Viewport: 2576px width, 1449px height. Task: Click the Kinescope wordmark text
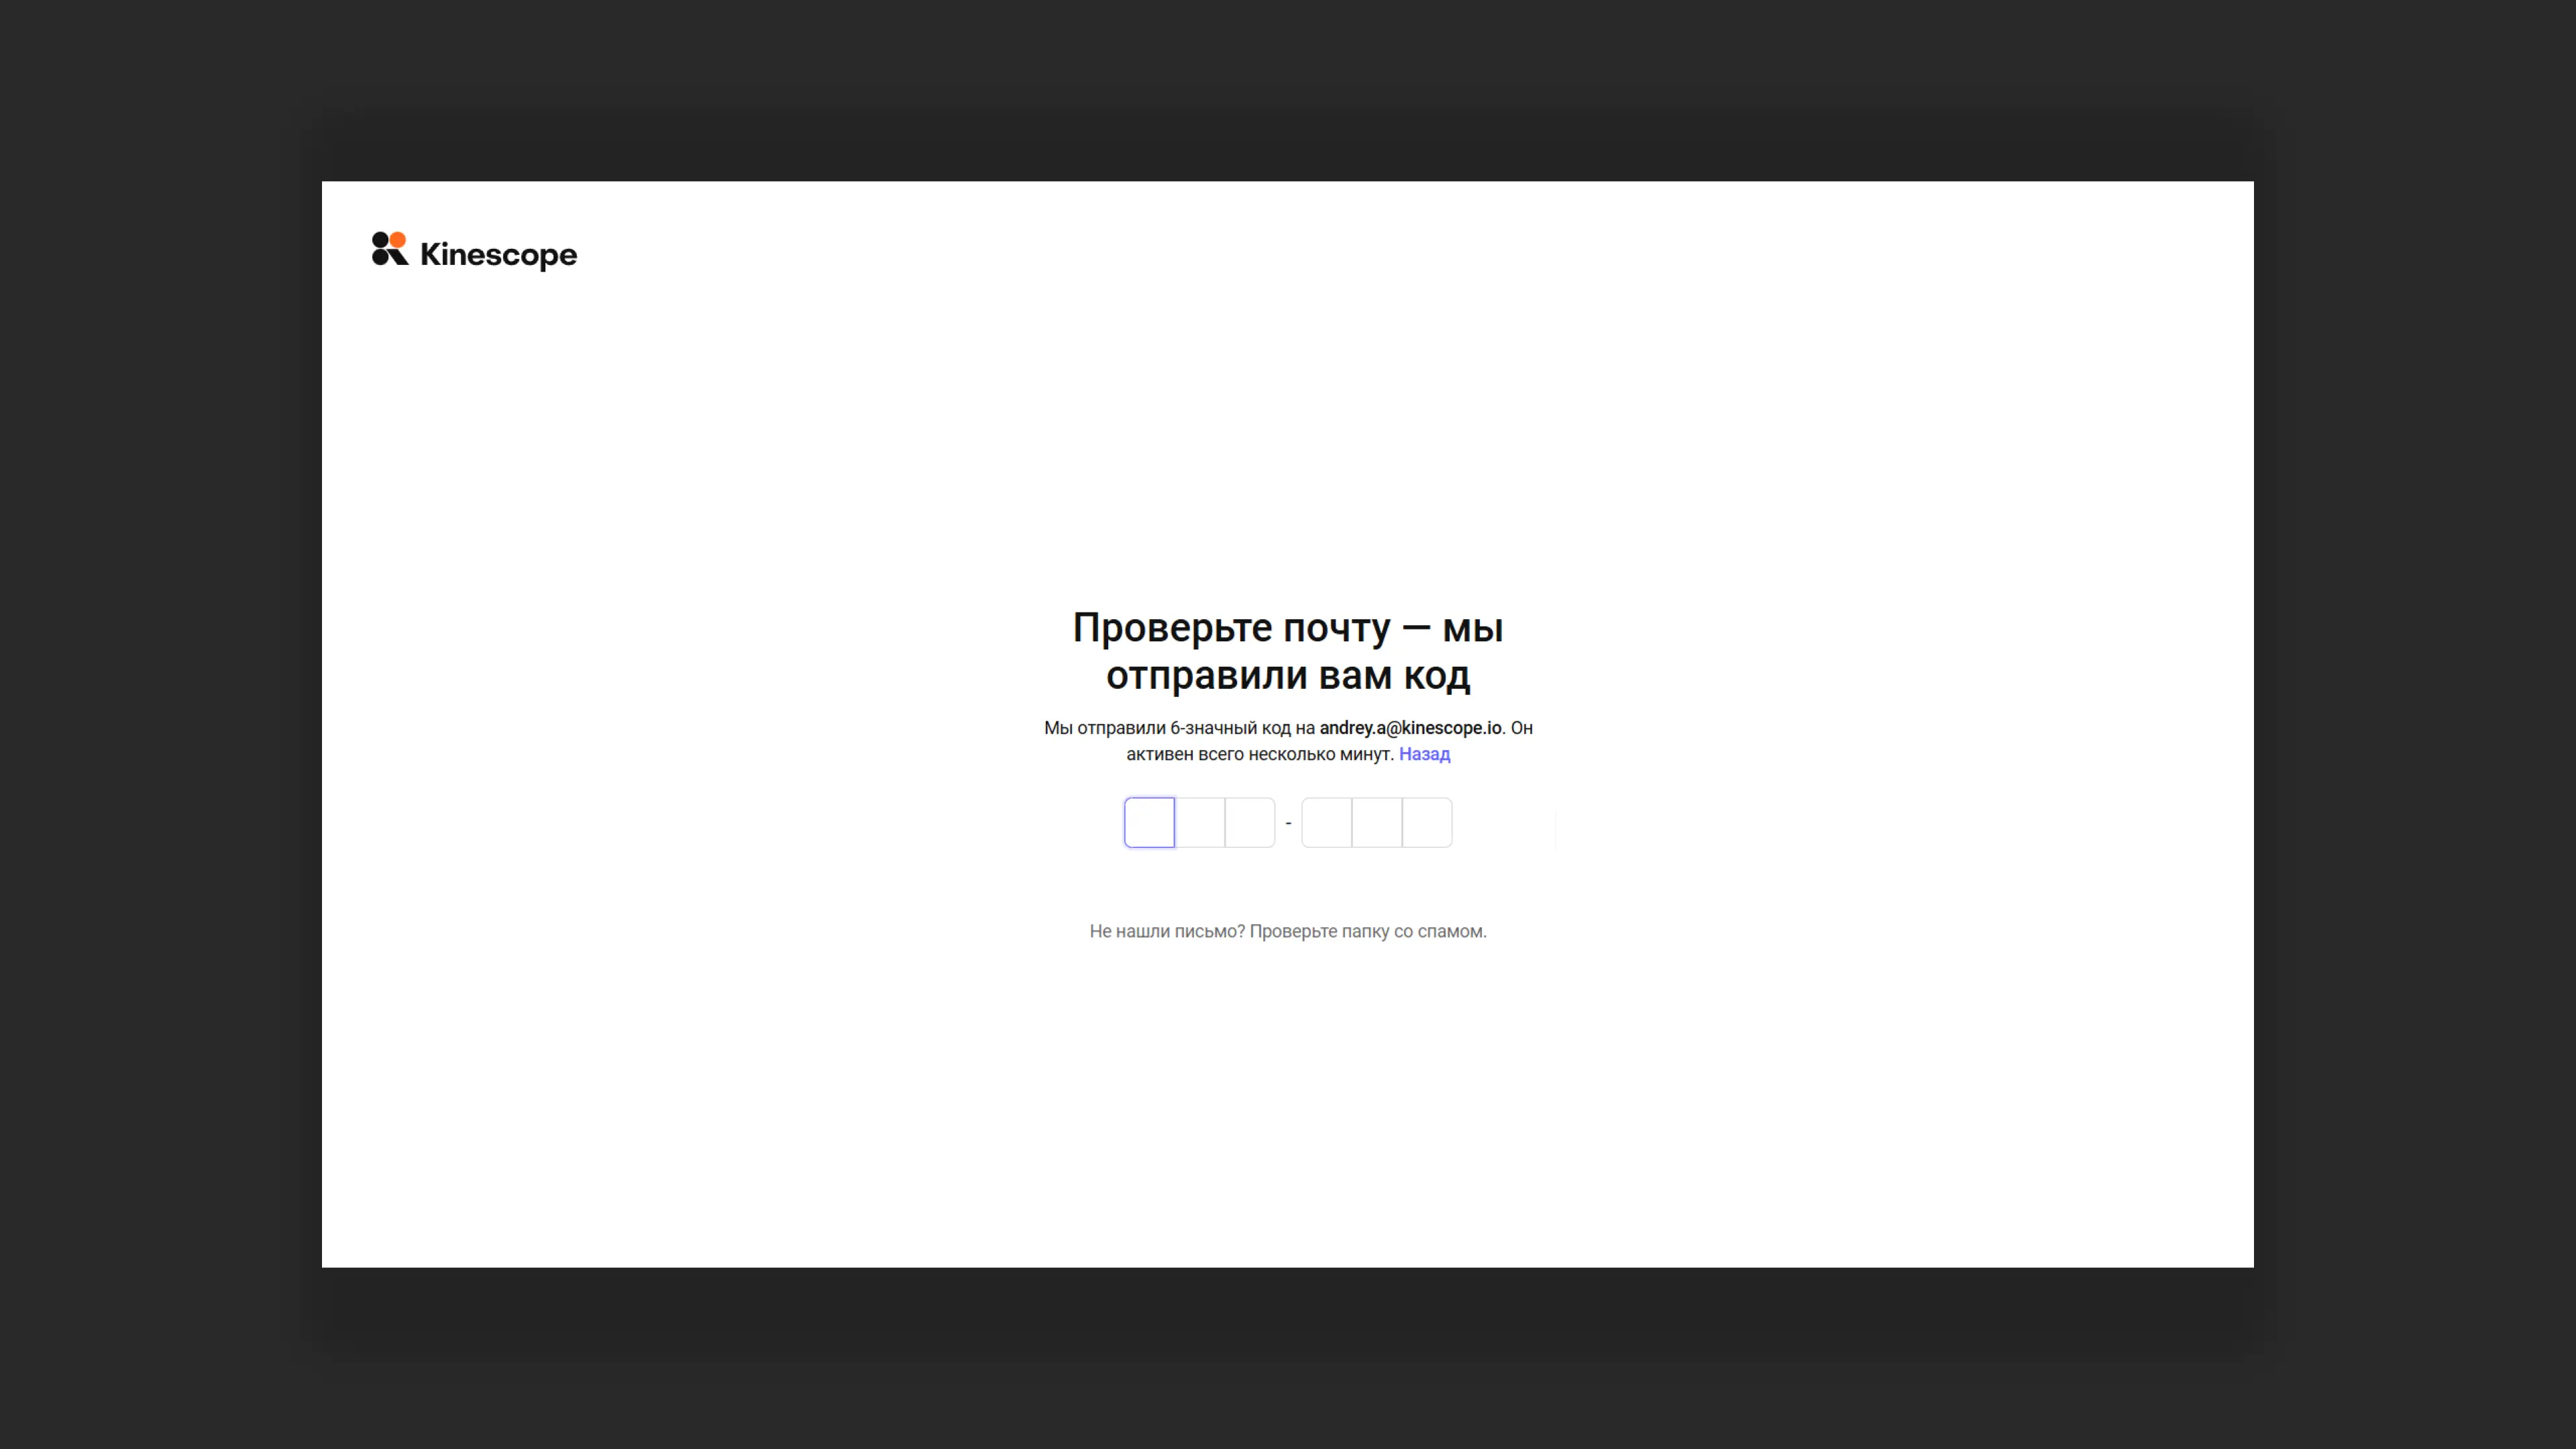(498, 255)
